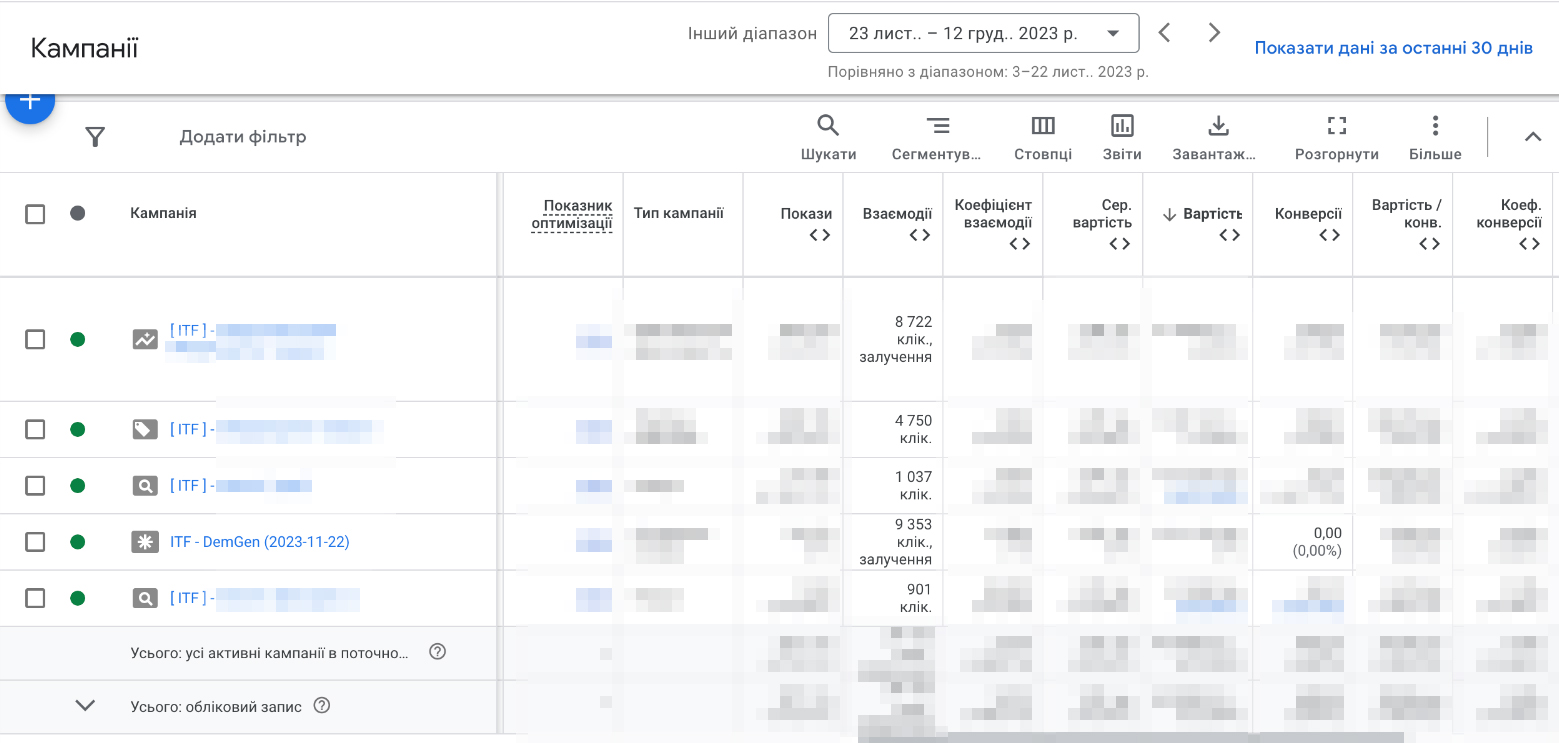Collapse the toolbar with the chevron-up arrow
This screenshot has height=743, width=1559.
click(x=1532, y=137)
